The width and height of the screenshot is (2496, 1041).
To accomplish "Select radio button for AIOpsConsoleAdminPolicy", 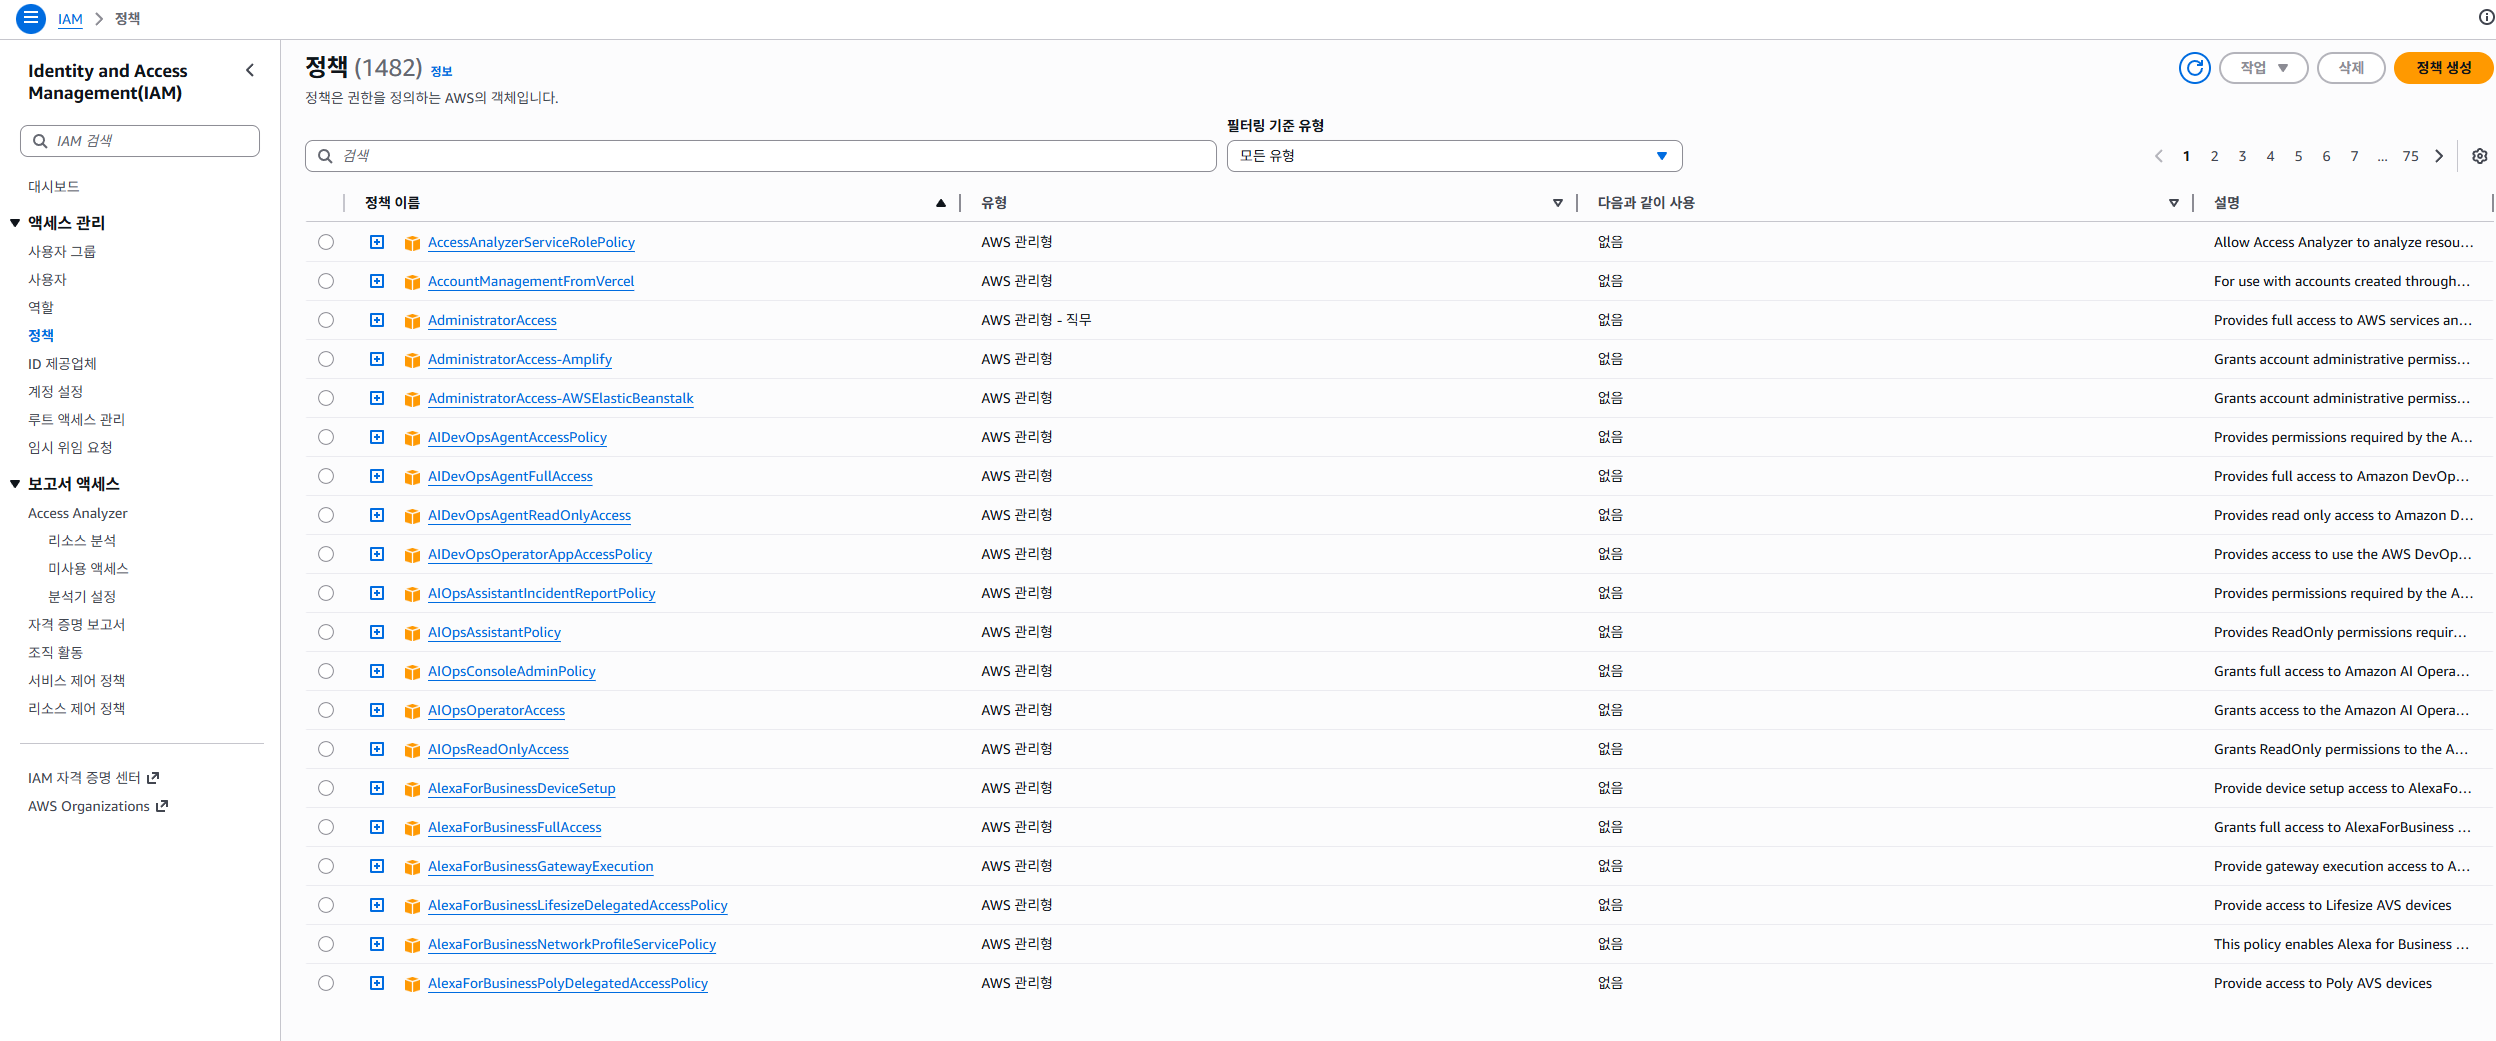I will pos(326,671).
